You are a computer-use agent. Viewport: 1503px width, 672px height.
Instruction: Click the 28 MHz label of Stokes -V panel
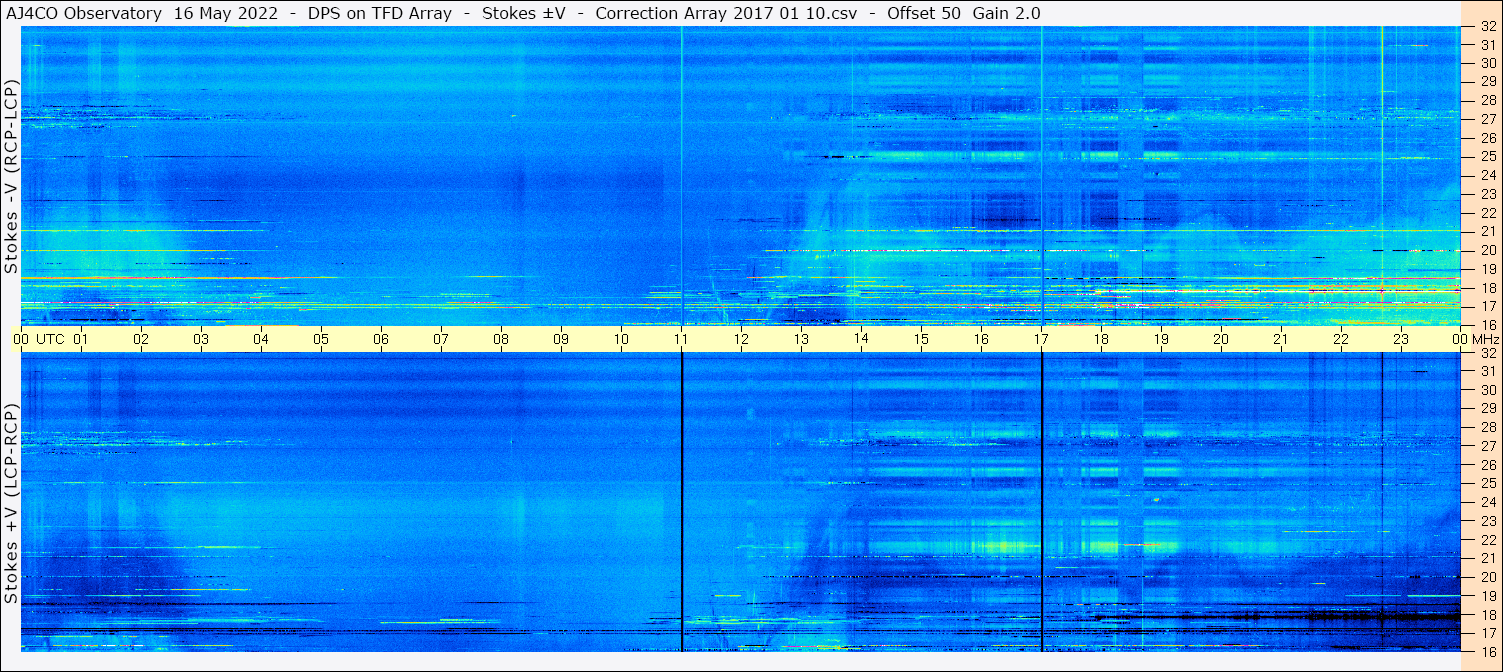[x=1488, y=100]
